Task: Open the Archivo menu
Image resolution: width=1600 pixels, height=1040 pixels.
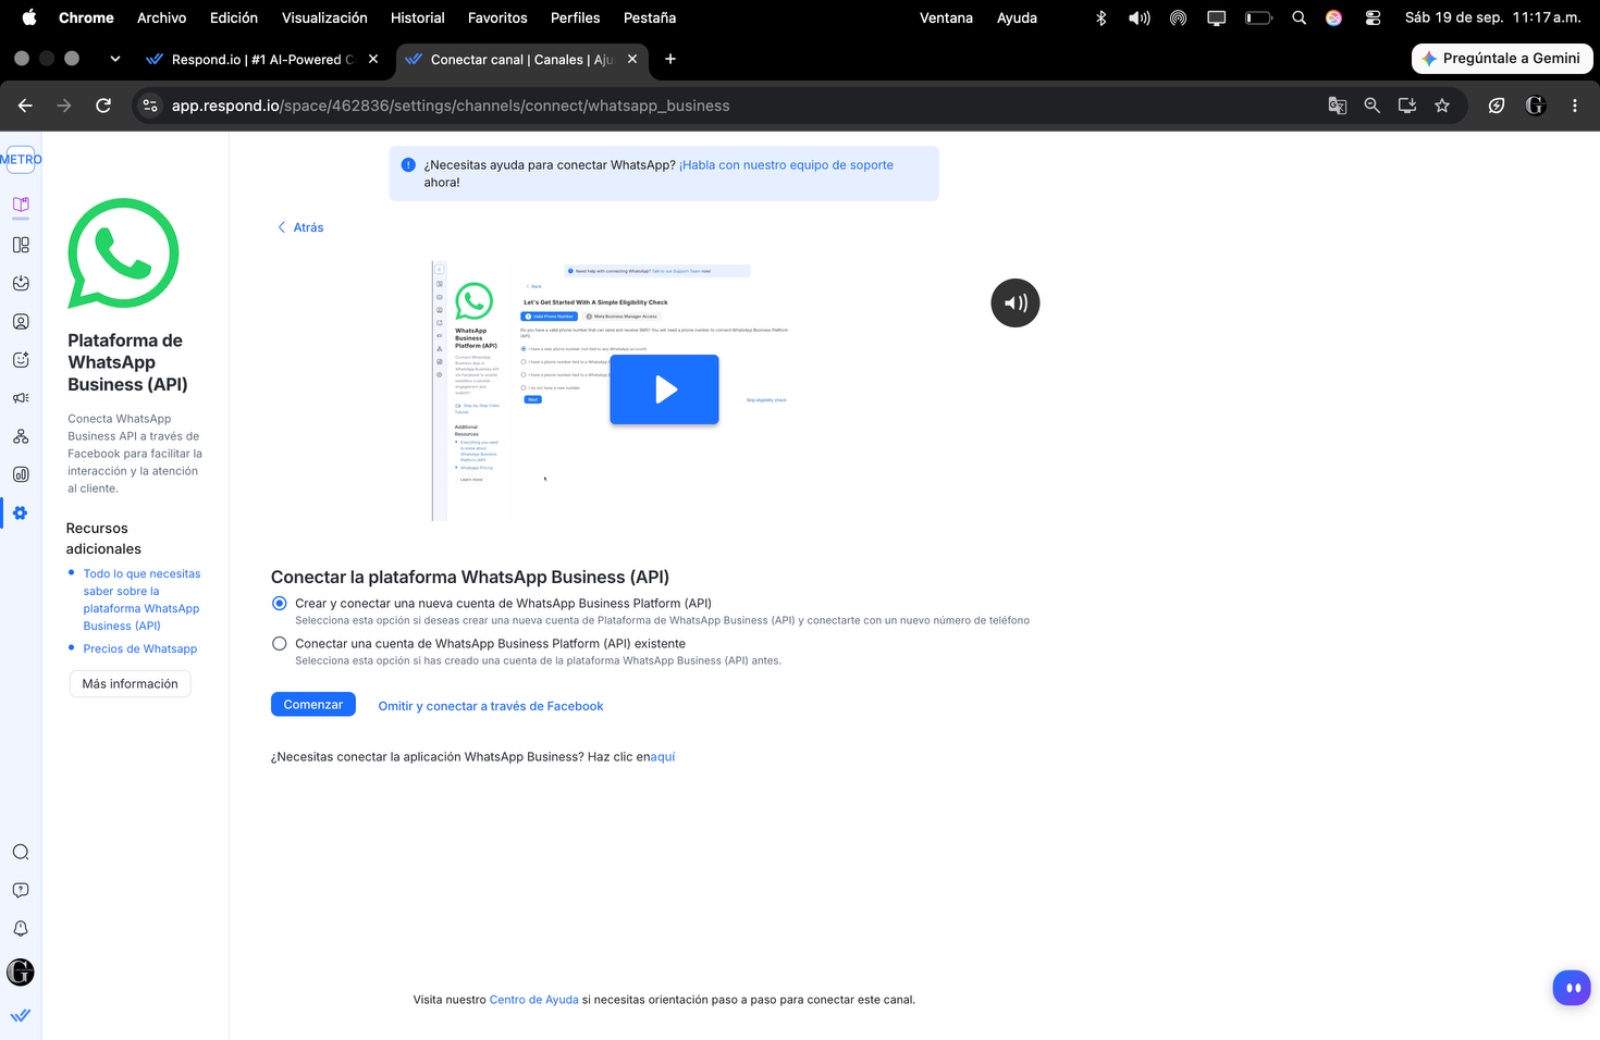Action: click(162, 18)
